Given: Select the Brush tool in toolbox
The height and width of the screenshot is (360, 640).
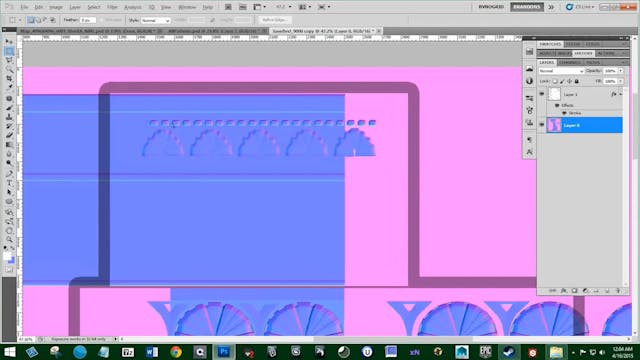Looking at the screenshot, I should 9,108.
